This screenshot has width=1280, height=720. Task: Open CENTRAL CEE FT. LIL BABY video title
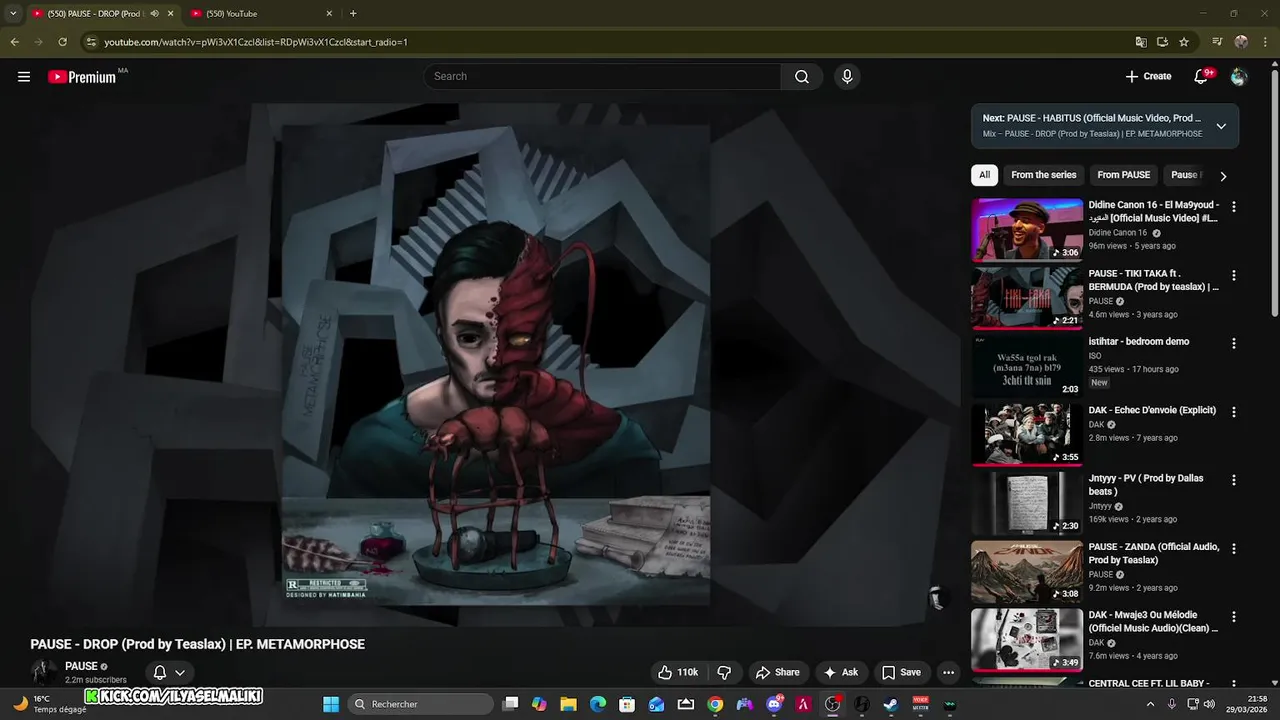point(1150,683)
